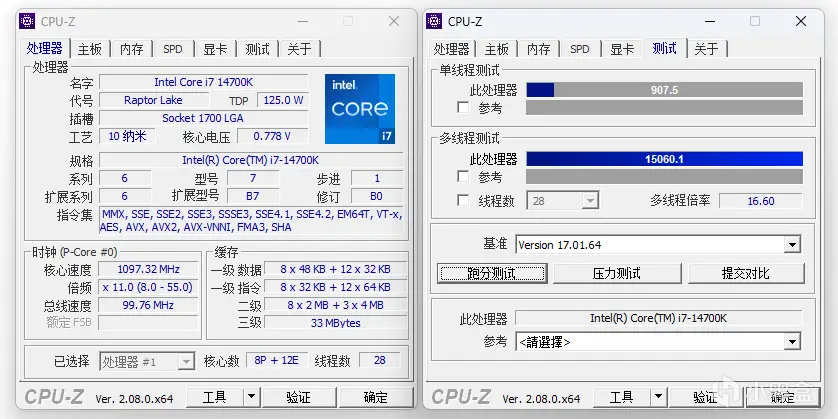
Task: Open SPD tab in left window
Action: coord(173,49)
